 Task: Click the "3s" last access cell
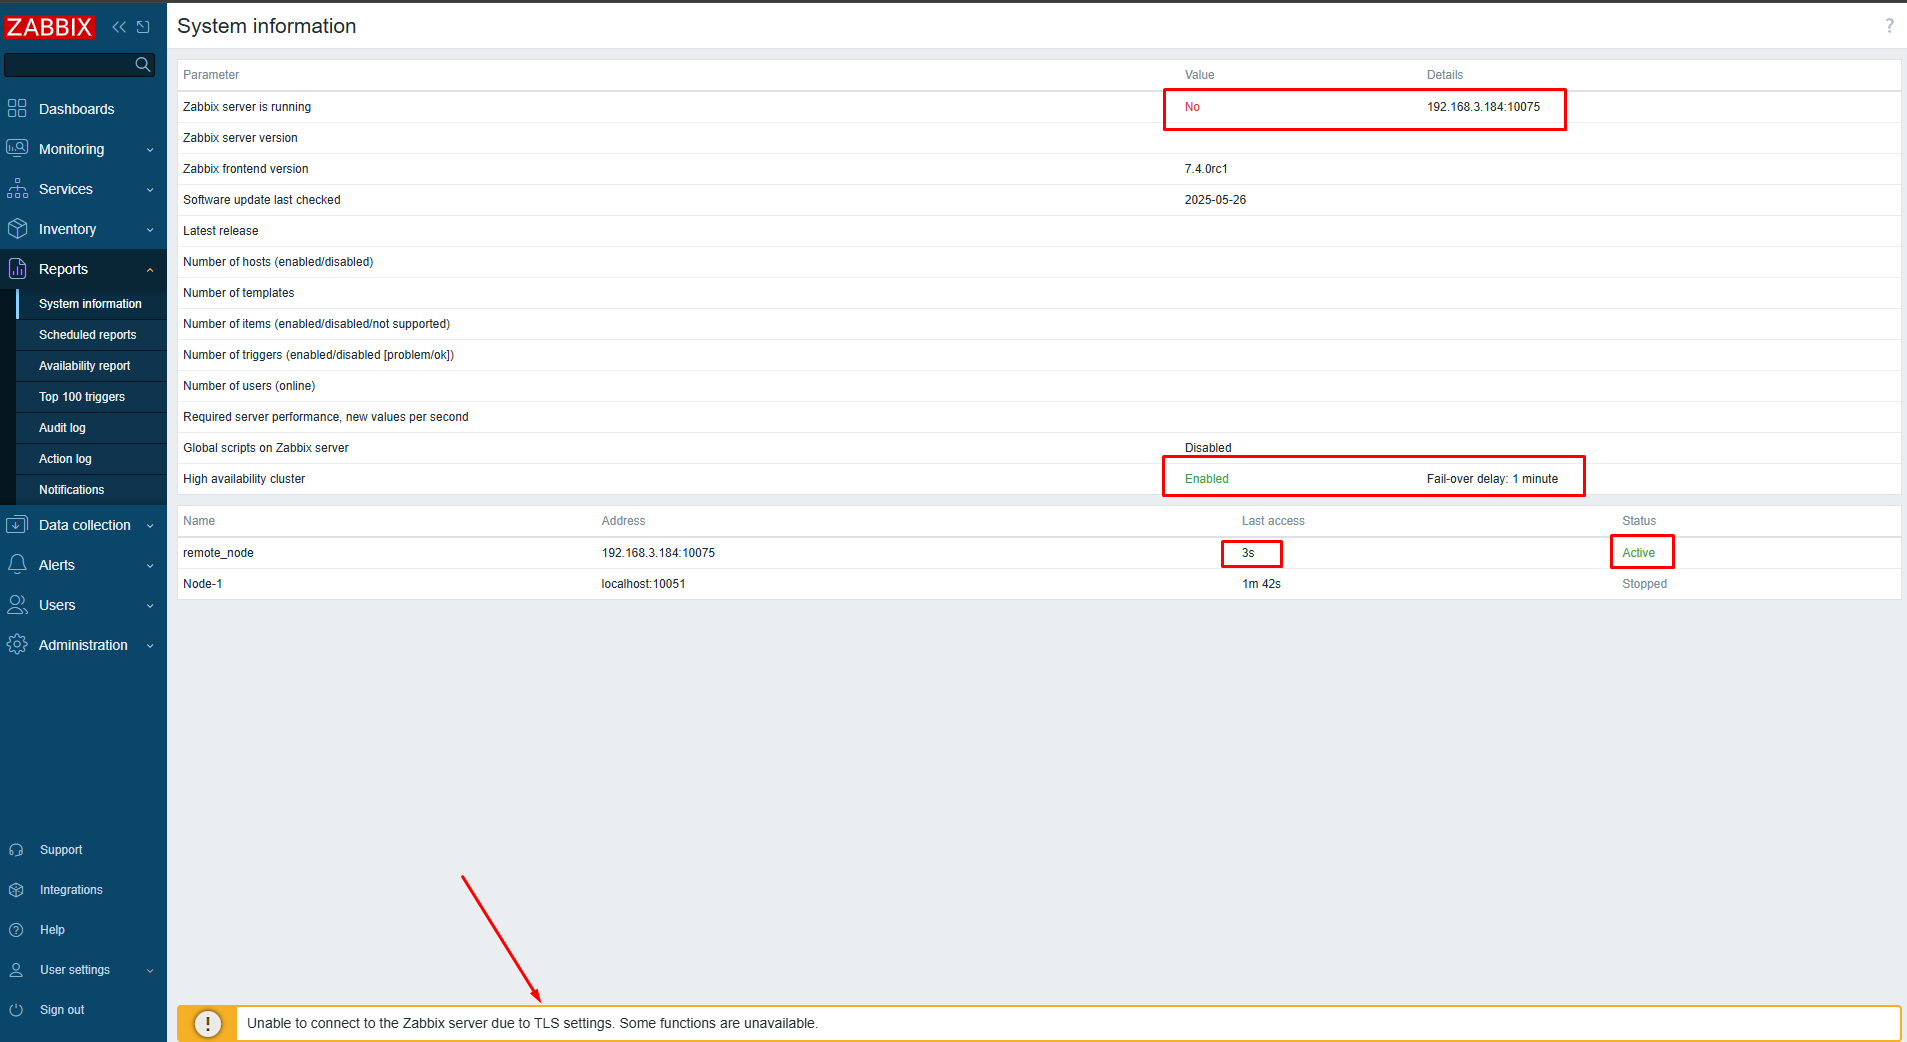(1248, 553)
